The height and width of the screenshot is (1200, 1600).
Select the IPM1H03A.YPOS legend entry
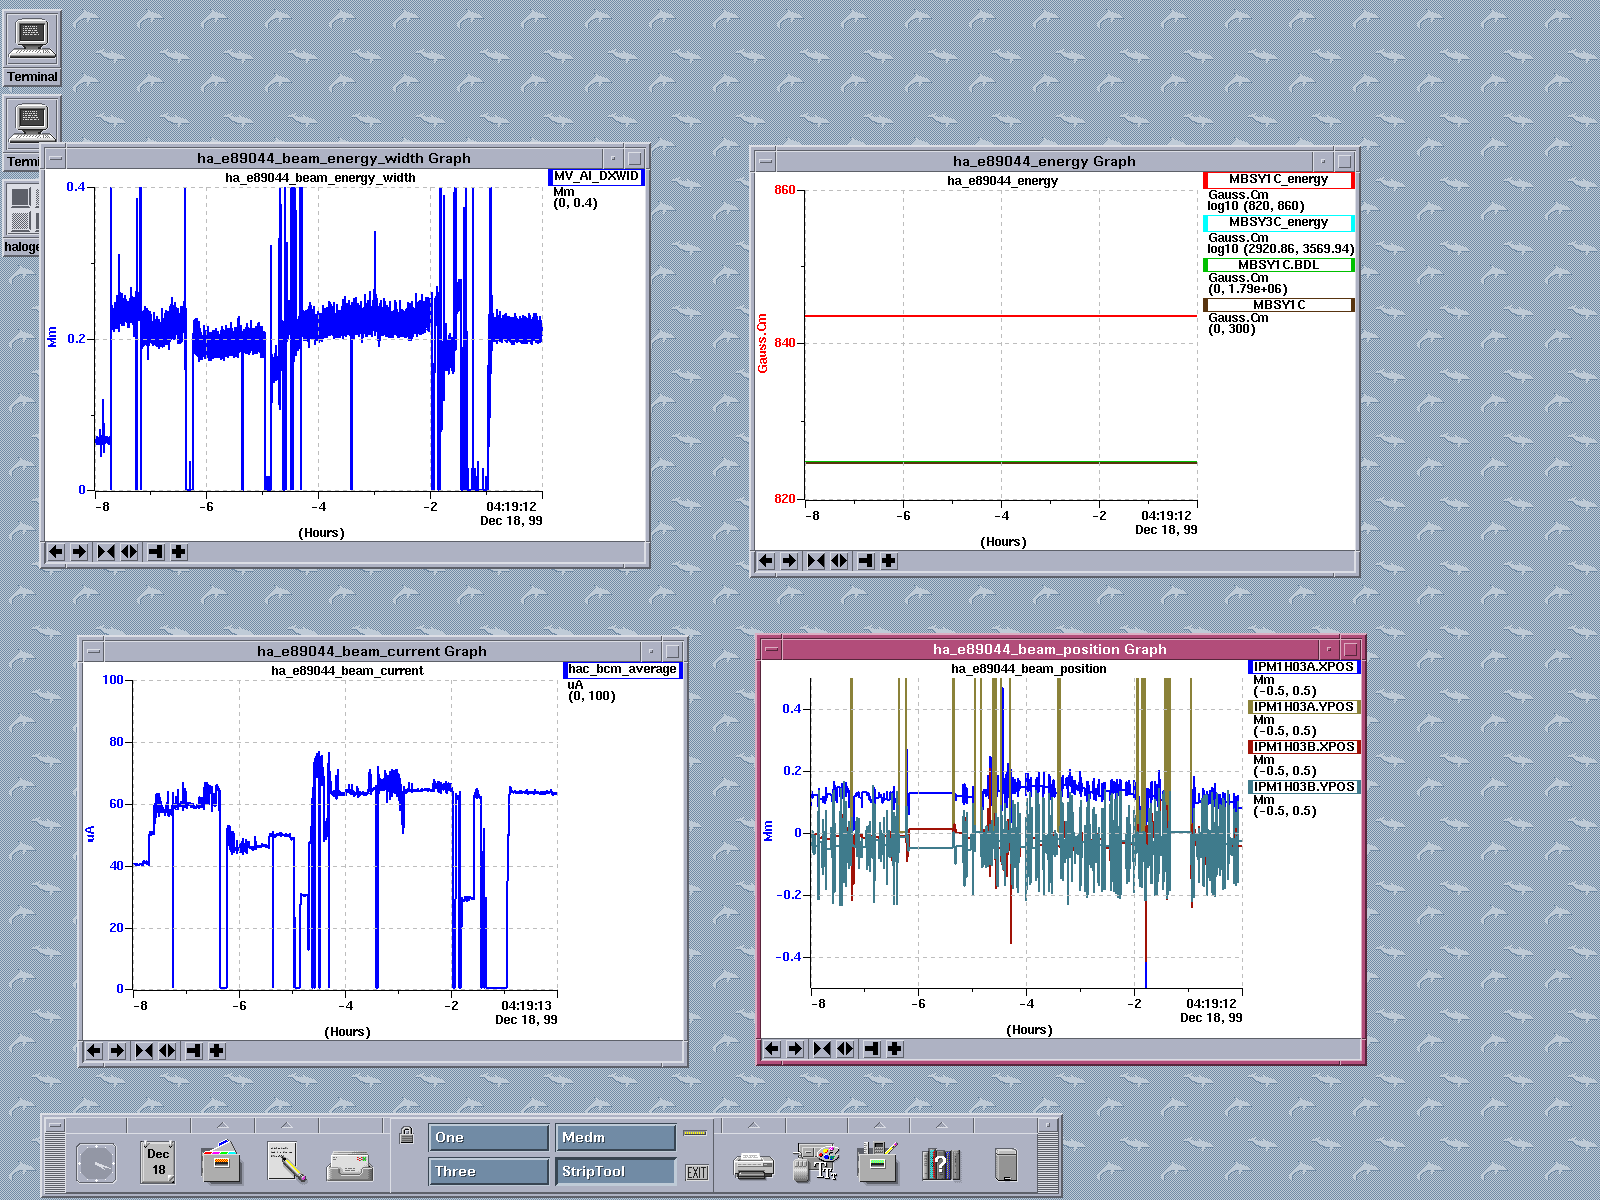coord(1304,707)
